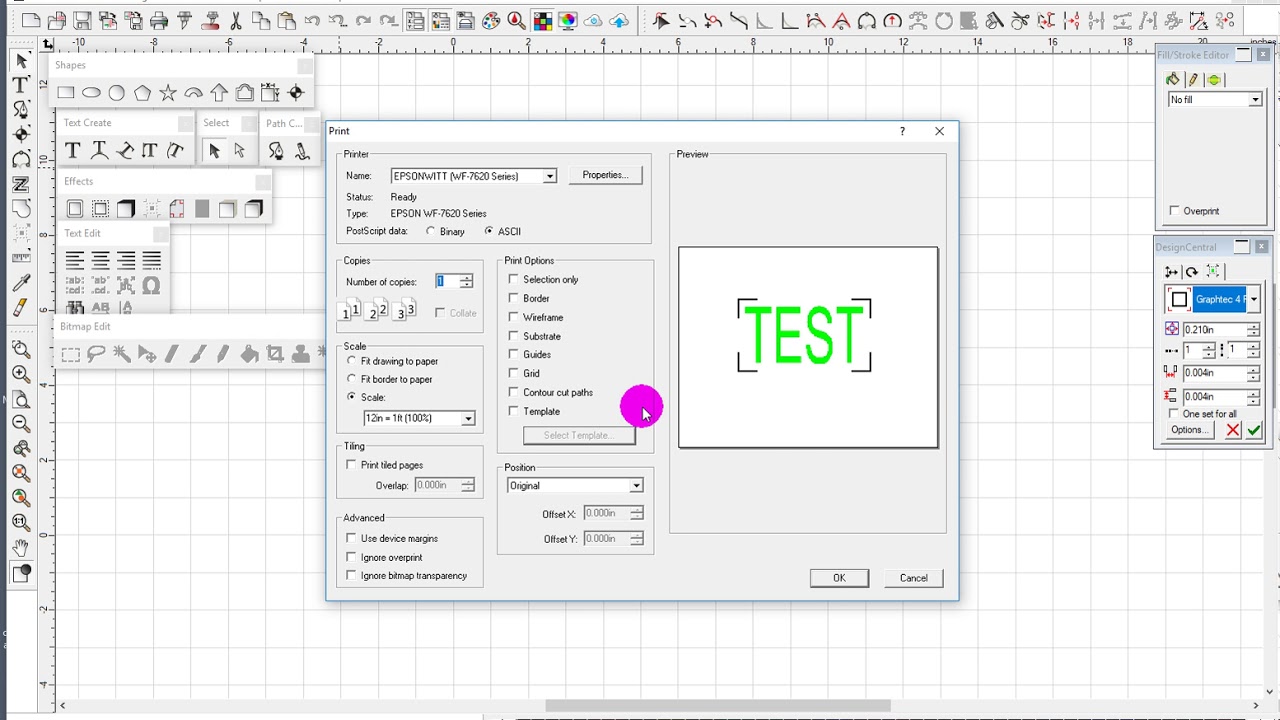Viewport: 1280px width, 720px height.
Task: Select the crop tool in Bitmap Edit
Action: (274, 354)
